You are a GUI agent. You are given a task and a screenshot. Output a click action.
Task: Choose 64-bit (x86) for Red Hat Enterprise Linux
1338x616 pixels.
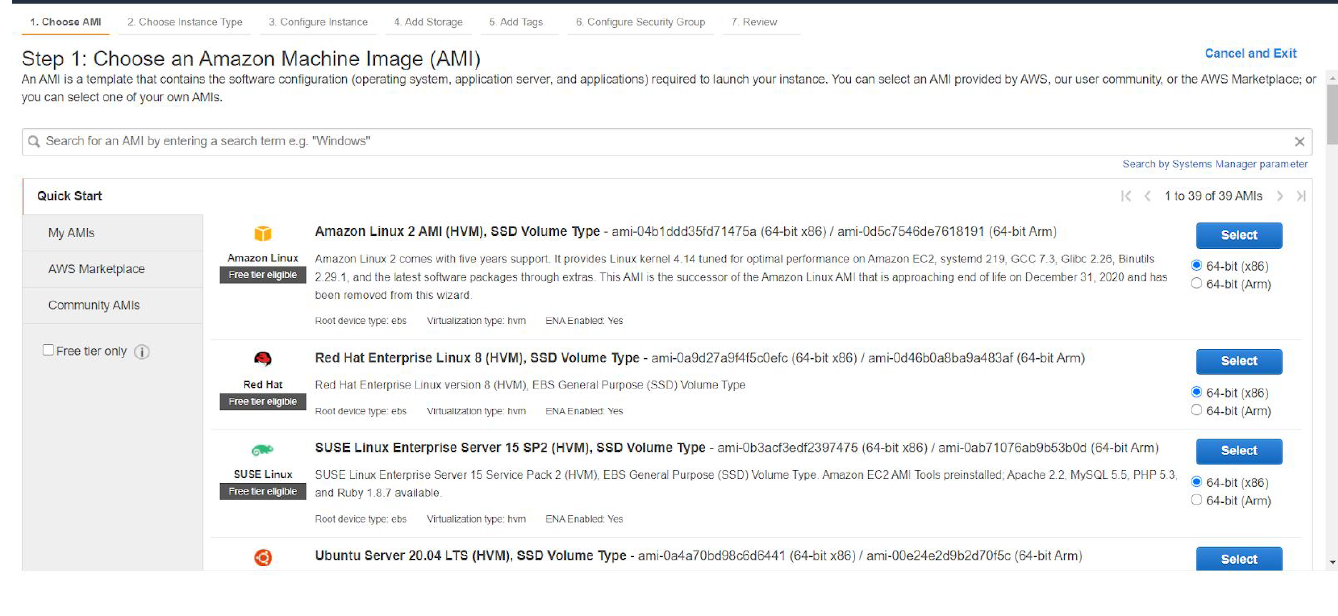pos(1197,393)
